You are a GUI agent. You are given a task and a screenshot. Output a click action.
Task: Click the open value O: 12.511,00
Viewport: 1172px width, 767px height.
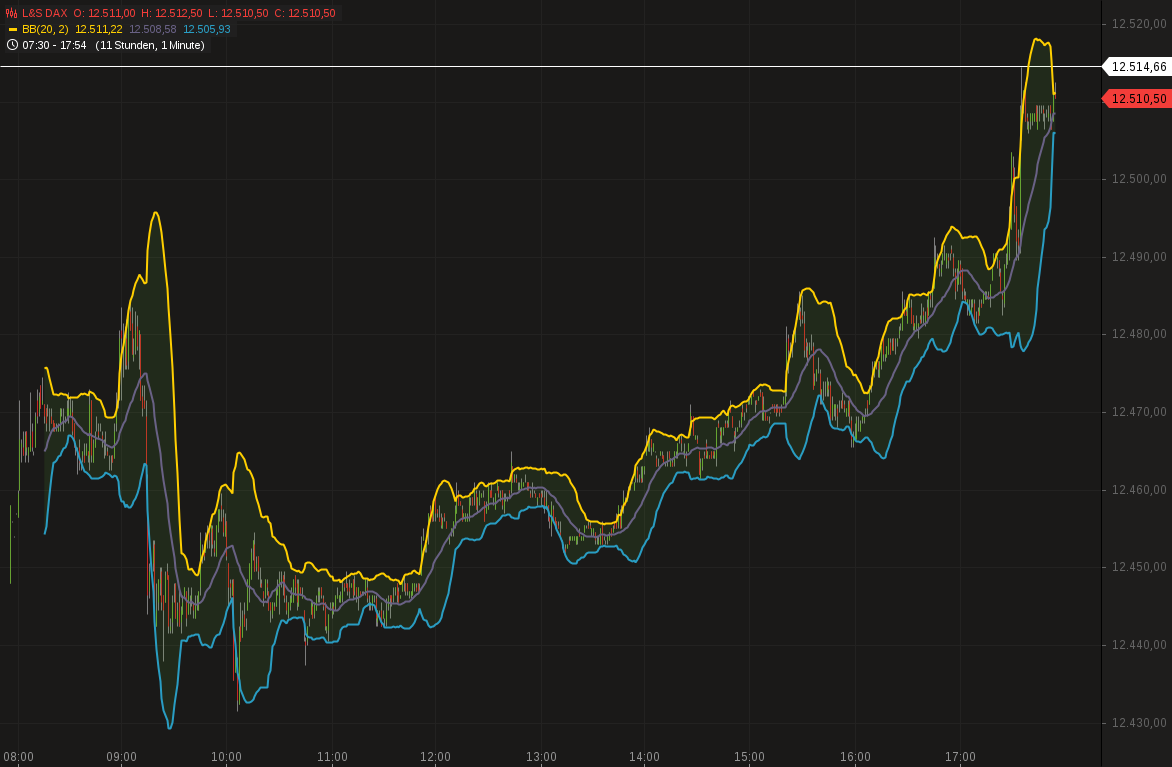pos(104,13)
